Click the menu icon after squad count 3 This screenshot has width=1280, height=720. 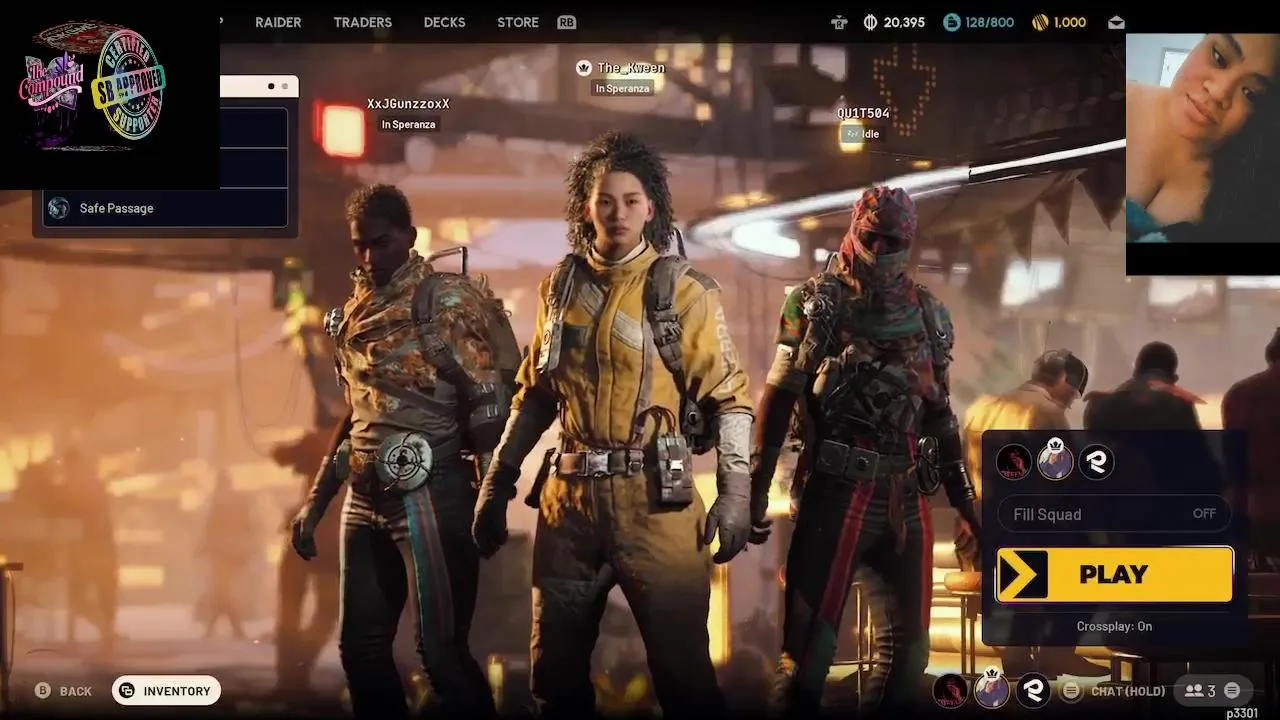coord(1232,690)
